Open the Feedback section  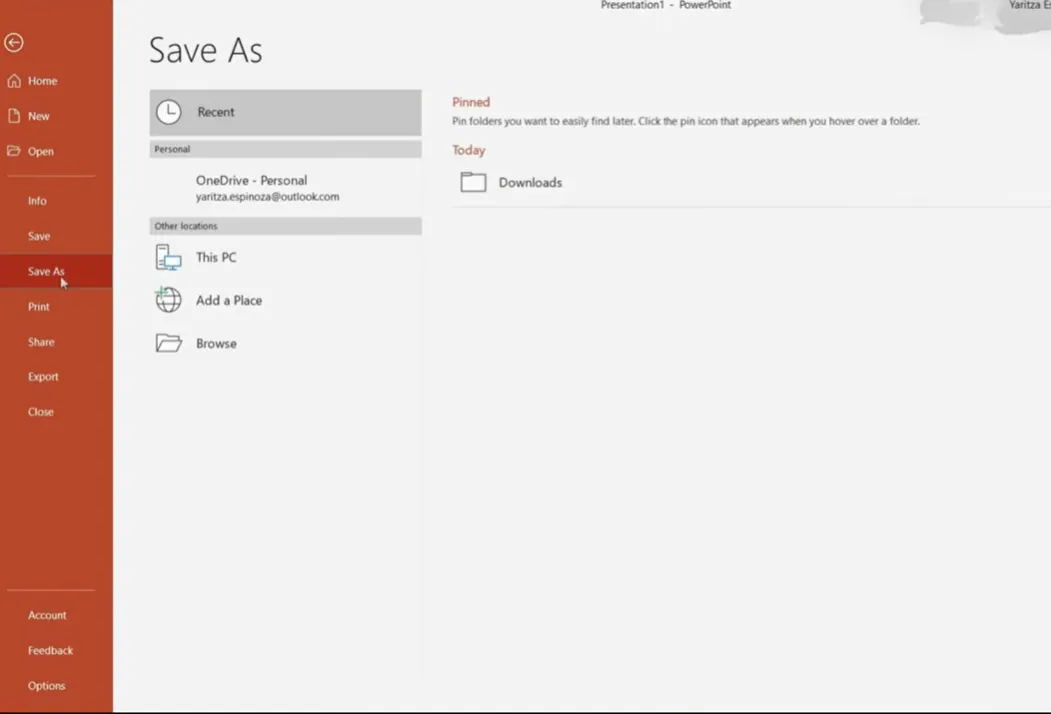point(50,650)
